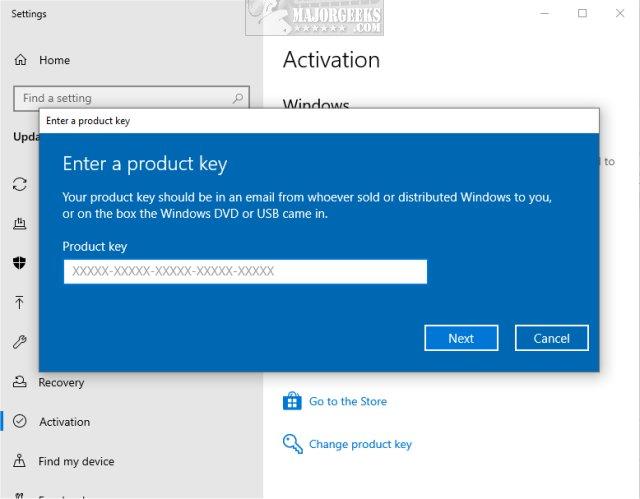Click the Change product key link
Image resolution: width=640 pixels, height=499 pixels.
[360, 444]
